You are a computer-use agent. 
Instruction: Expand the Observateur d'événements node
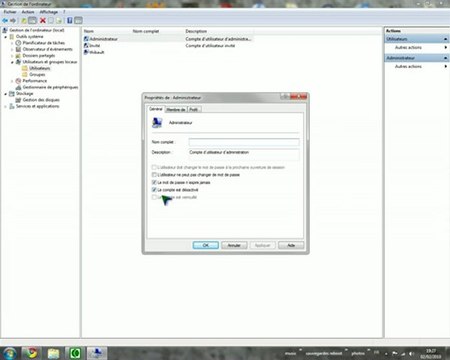(12, 49)
